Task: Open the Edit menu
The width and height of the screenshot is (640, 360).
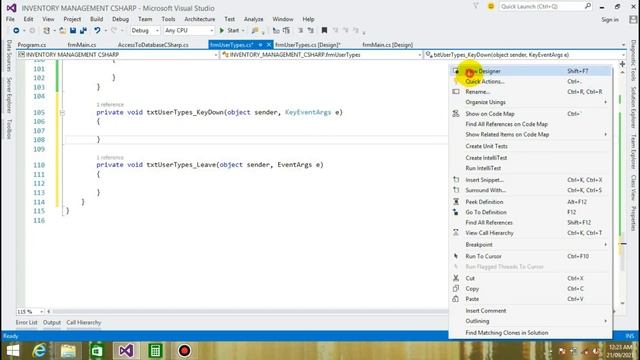Action: pyautogui.click(x=28, y=19)
